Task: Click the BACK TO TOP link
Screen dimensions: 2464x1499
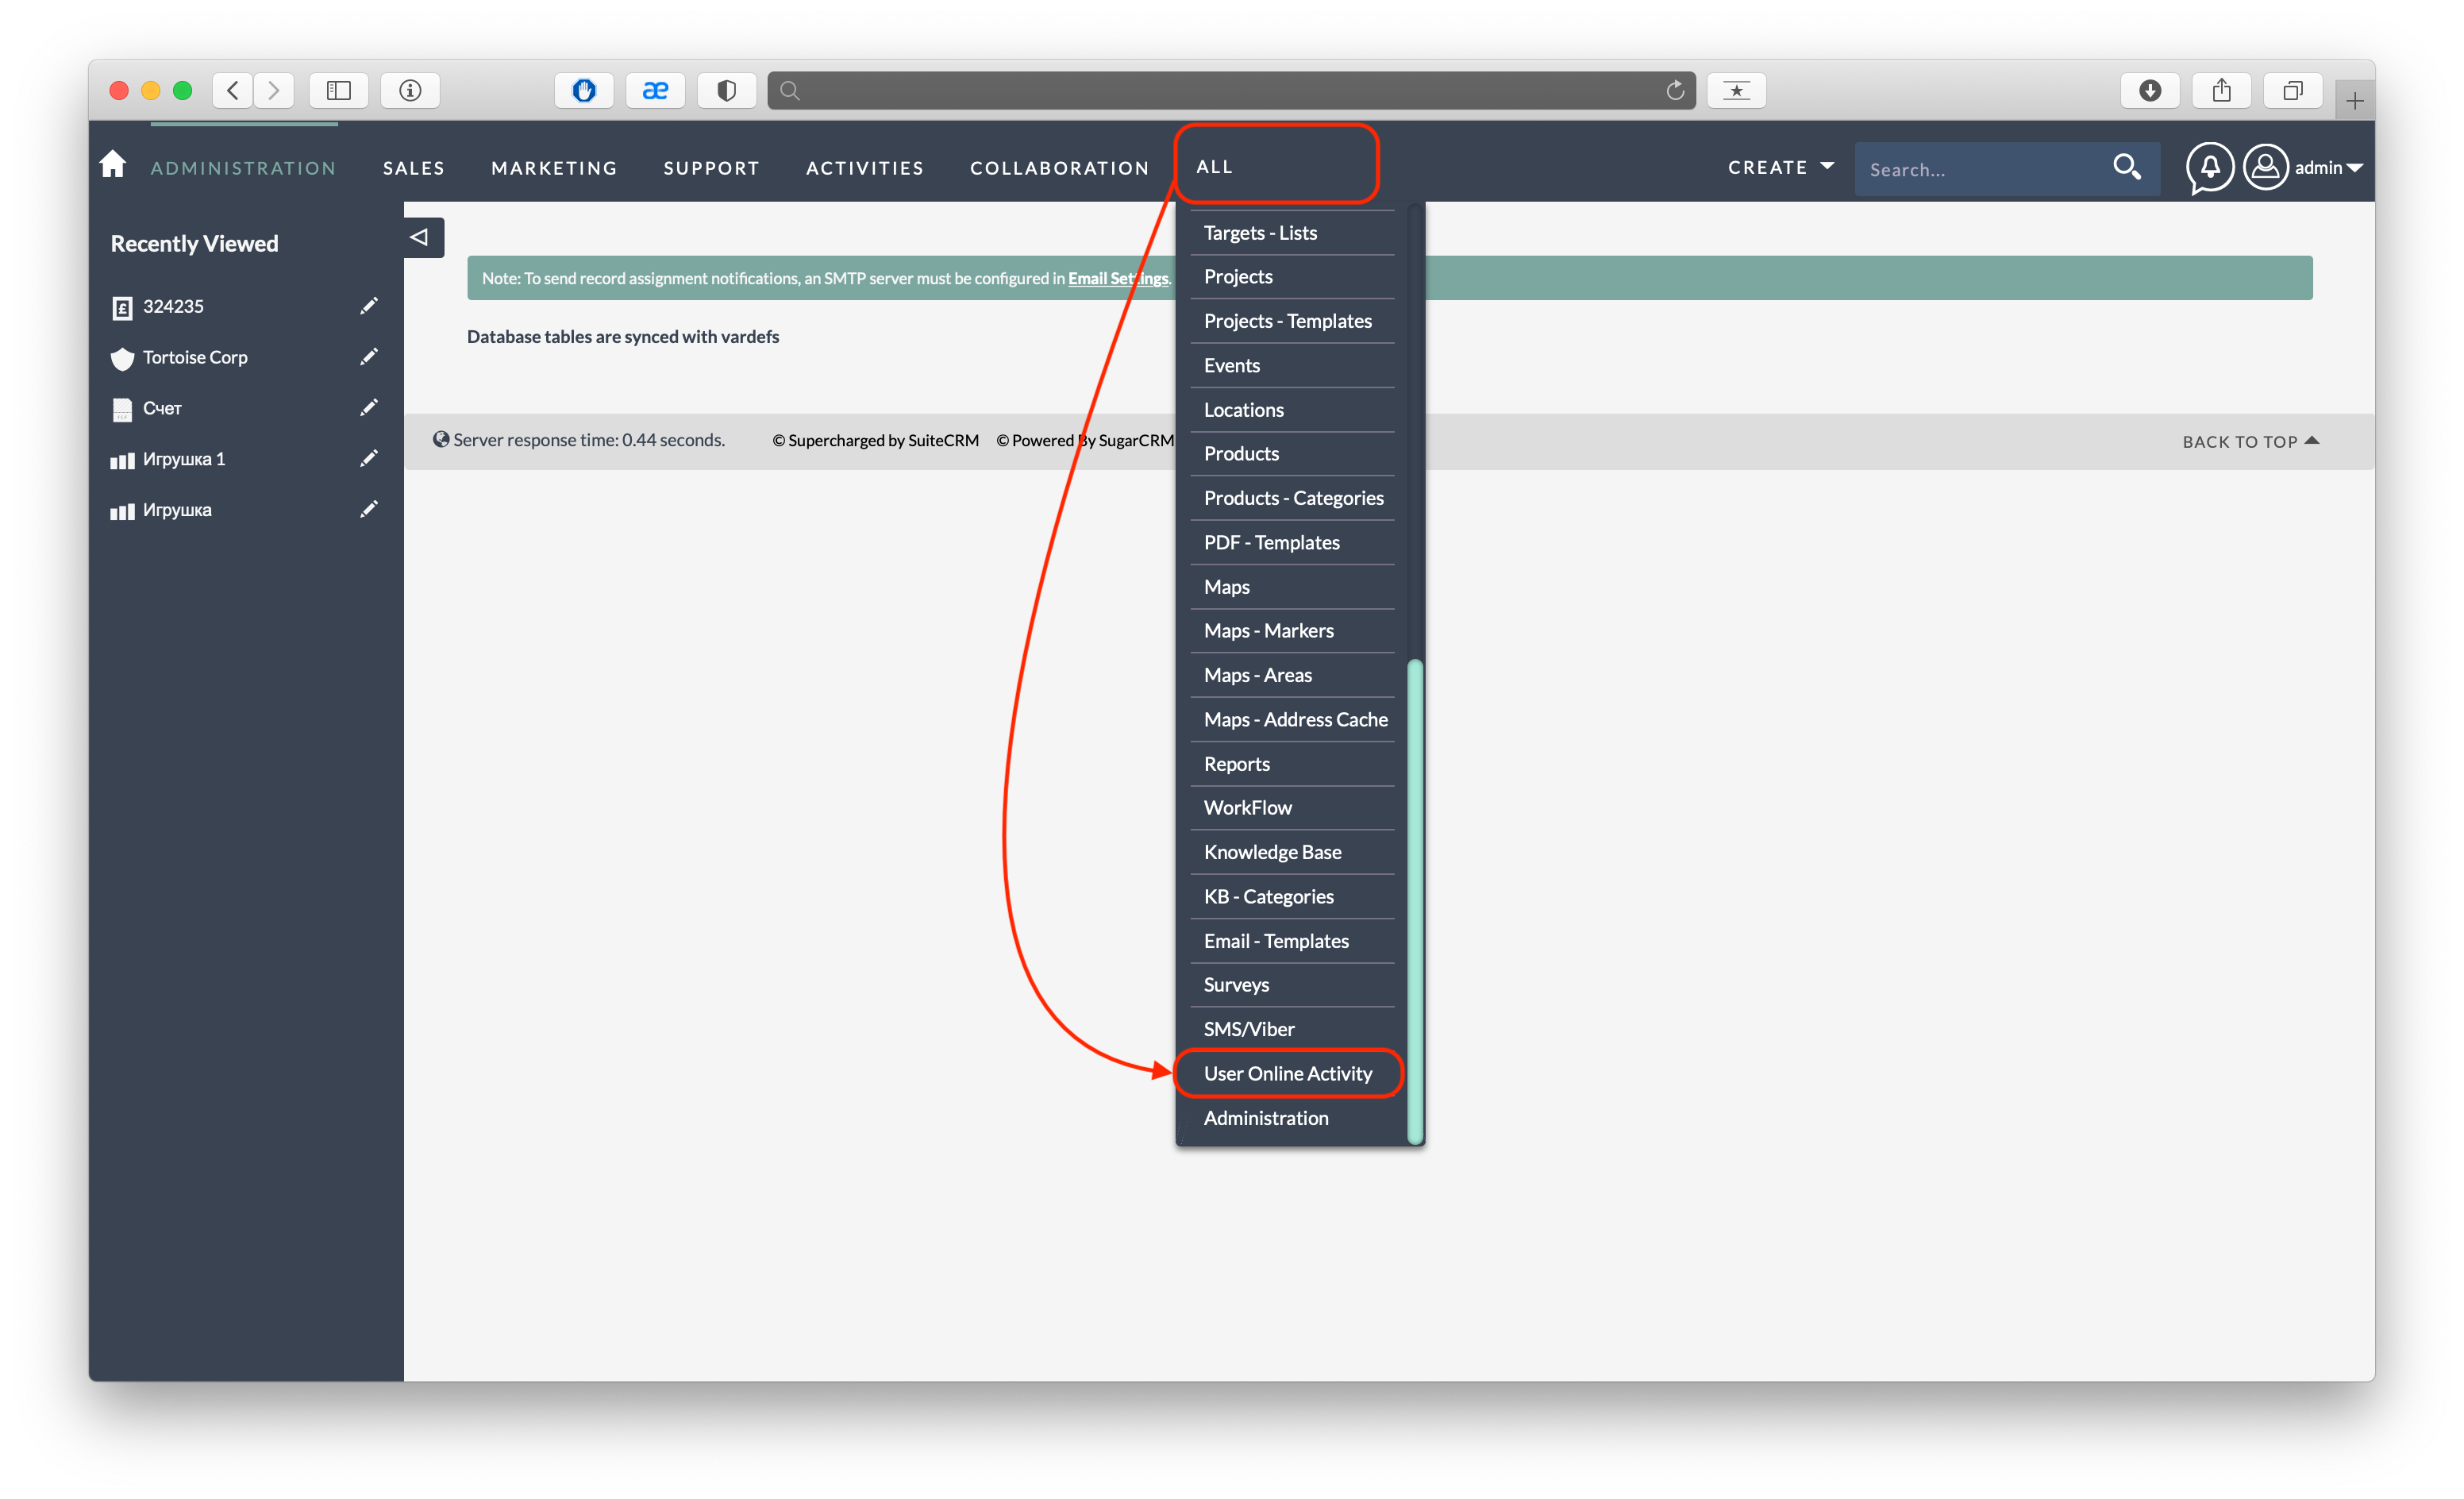Action: (2250, 441)
